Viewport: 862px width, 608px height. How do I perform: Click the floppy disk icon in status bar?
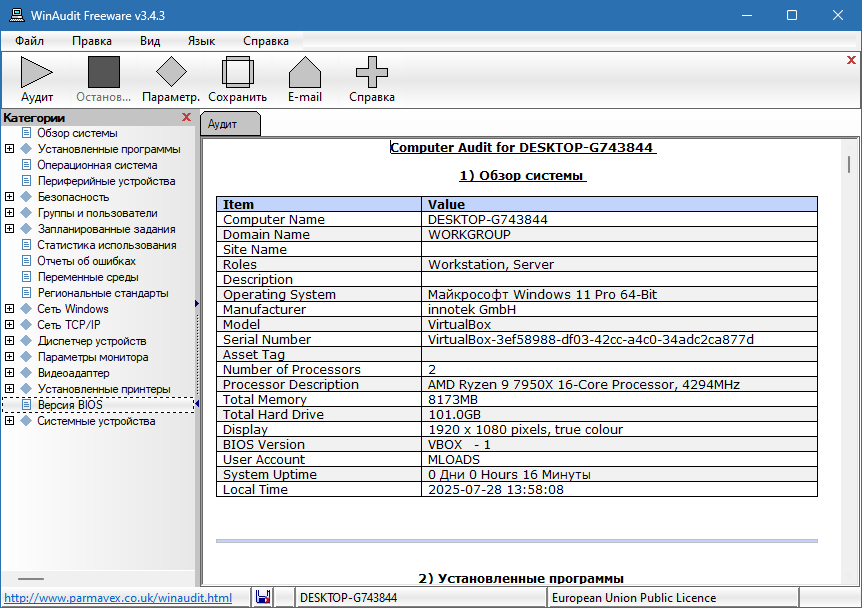(263, 597)
